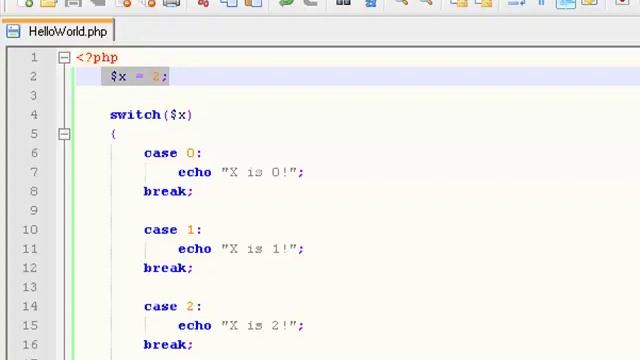Click the Zoom Out magnifier toolbar icon
Viewport: 640px width, 360px height.
pos(426,3)
